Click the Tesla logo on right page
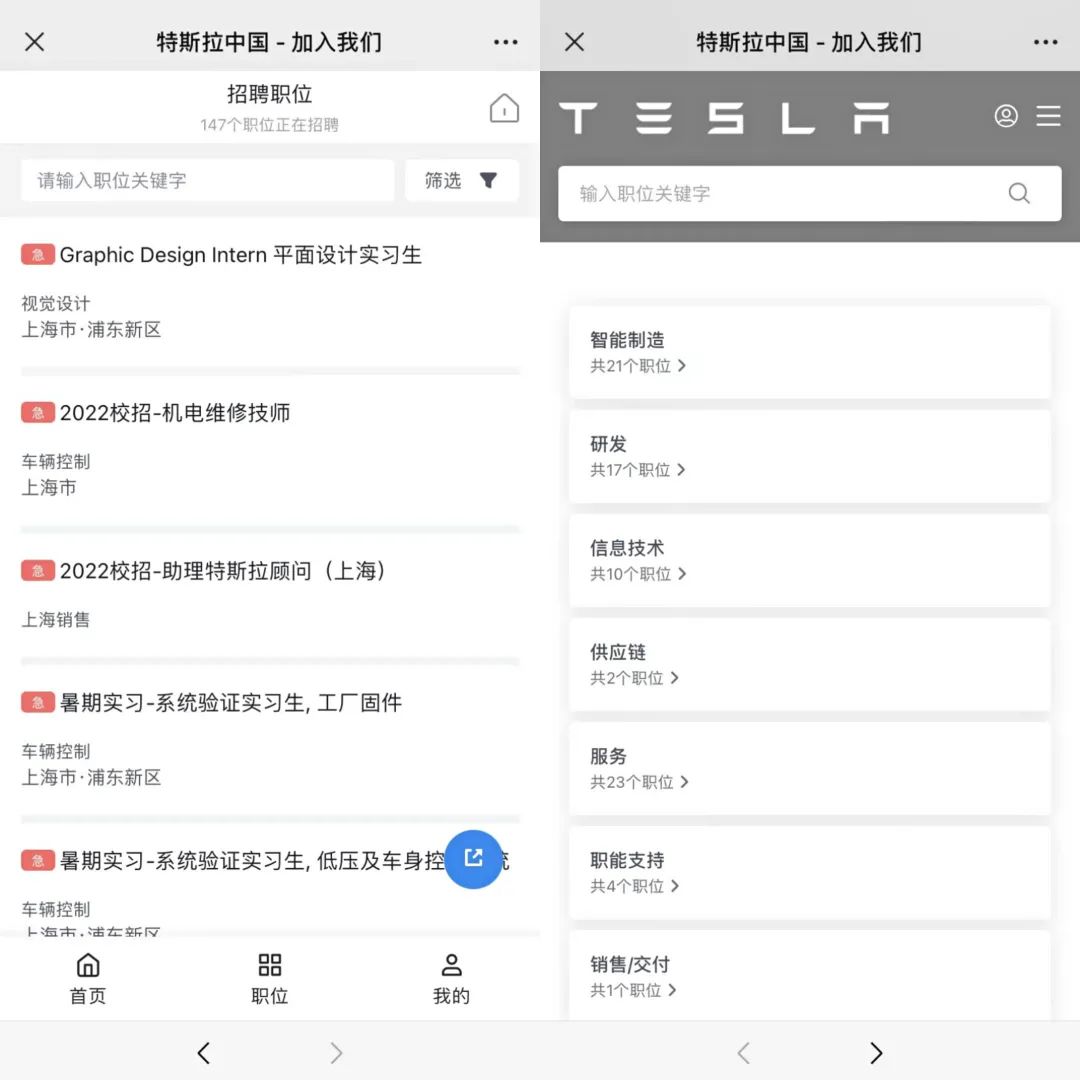The height and width of the screenshot is (1080, 1080). pos(724,117)
